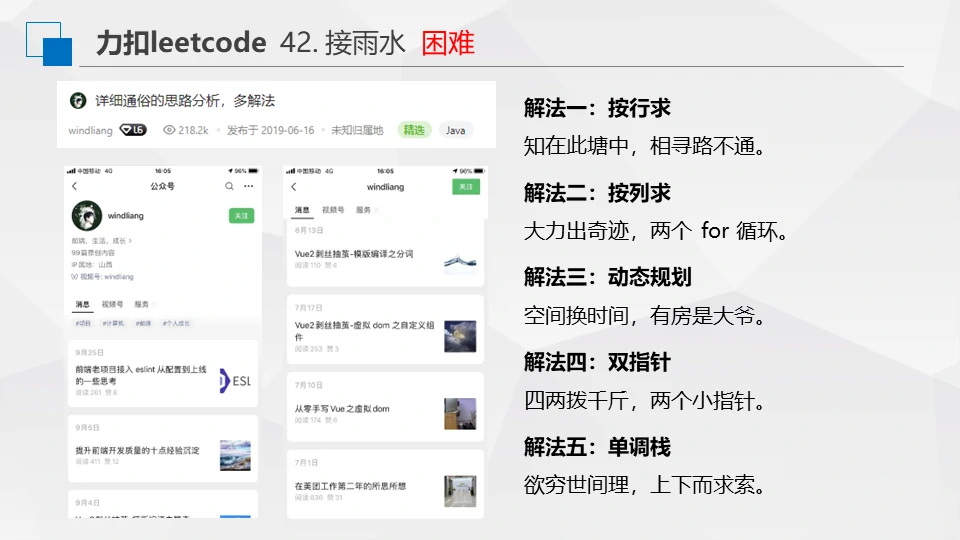This screenshot has height=540, width=960.
Task: Open search via the magnifier icon
Action: (x=229, y=186)
